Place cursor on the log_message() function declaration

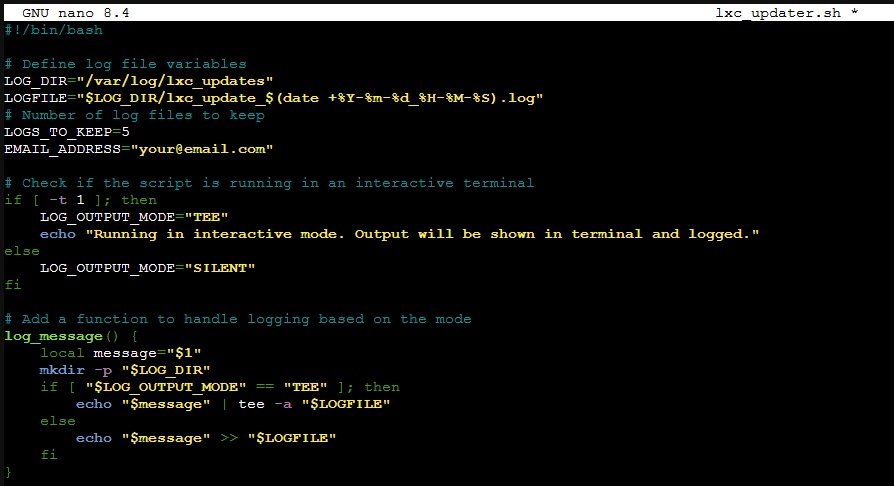point(70,336)
